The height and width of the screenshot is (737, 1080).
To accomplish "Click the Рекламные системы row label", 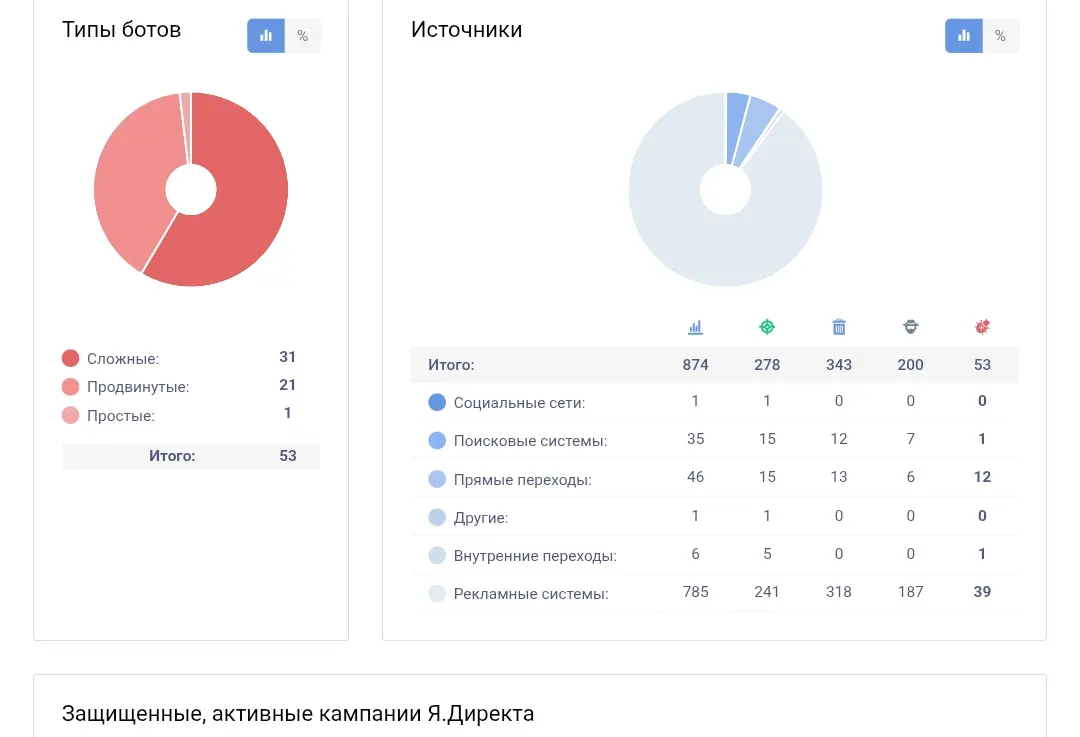I will click(531, 594).
